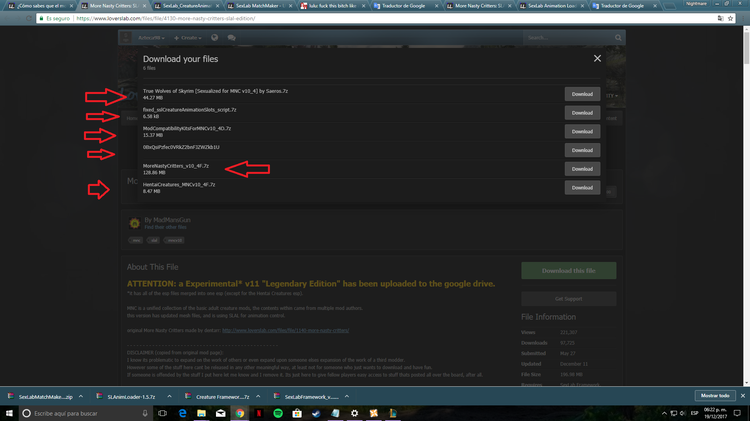Image resolution: width=750 pixels, height=421 pixels.
Task: Download MoreNastyCritters_v10_4F.7z
Action: (582, 169)
